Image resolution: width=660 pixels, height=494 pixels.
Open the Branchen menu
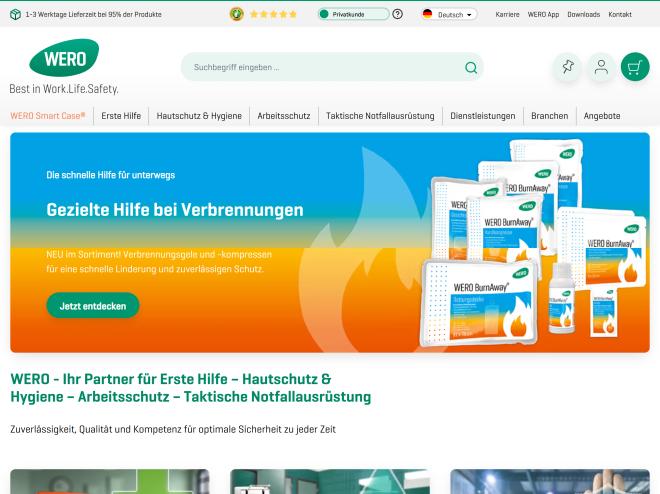tap(549, 116)
